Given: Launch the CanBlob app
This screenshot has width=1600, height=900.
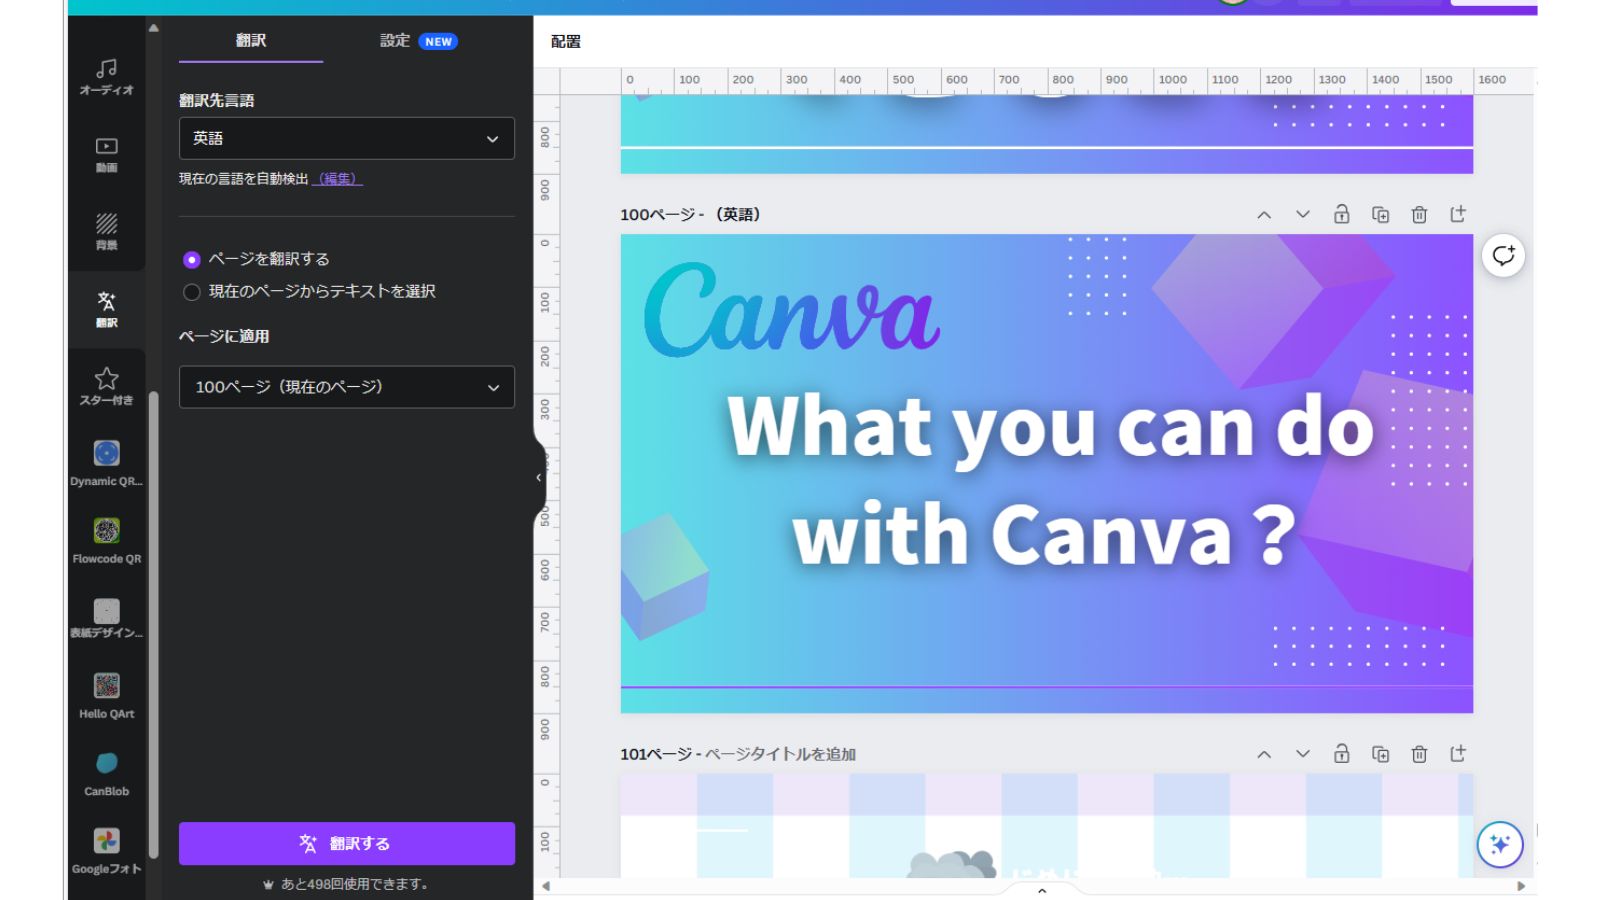Looking at the screenshot, I should [x=107, y=773].
